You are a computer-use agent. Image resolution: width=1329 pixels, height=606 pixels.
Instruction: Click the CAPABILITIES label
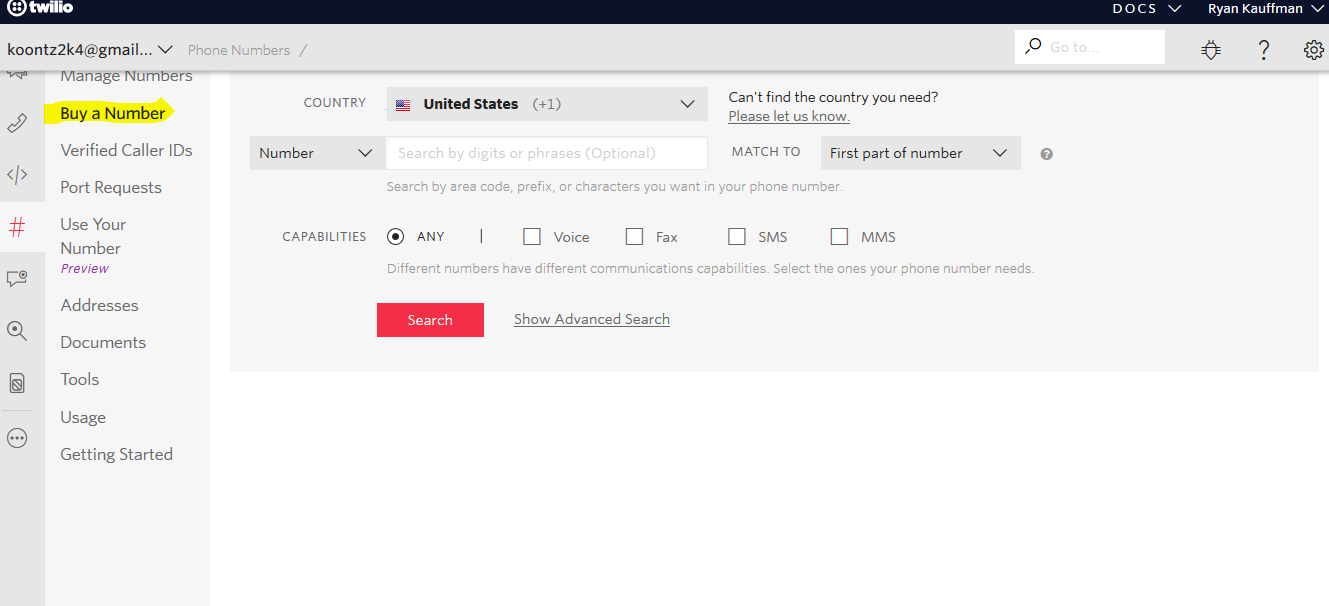point(324,237)
